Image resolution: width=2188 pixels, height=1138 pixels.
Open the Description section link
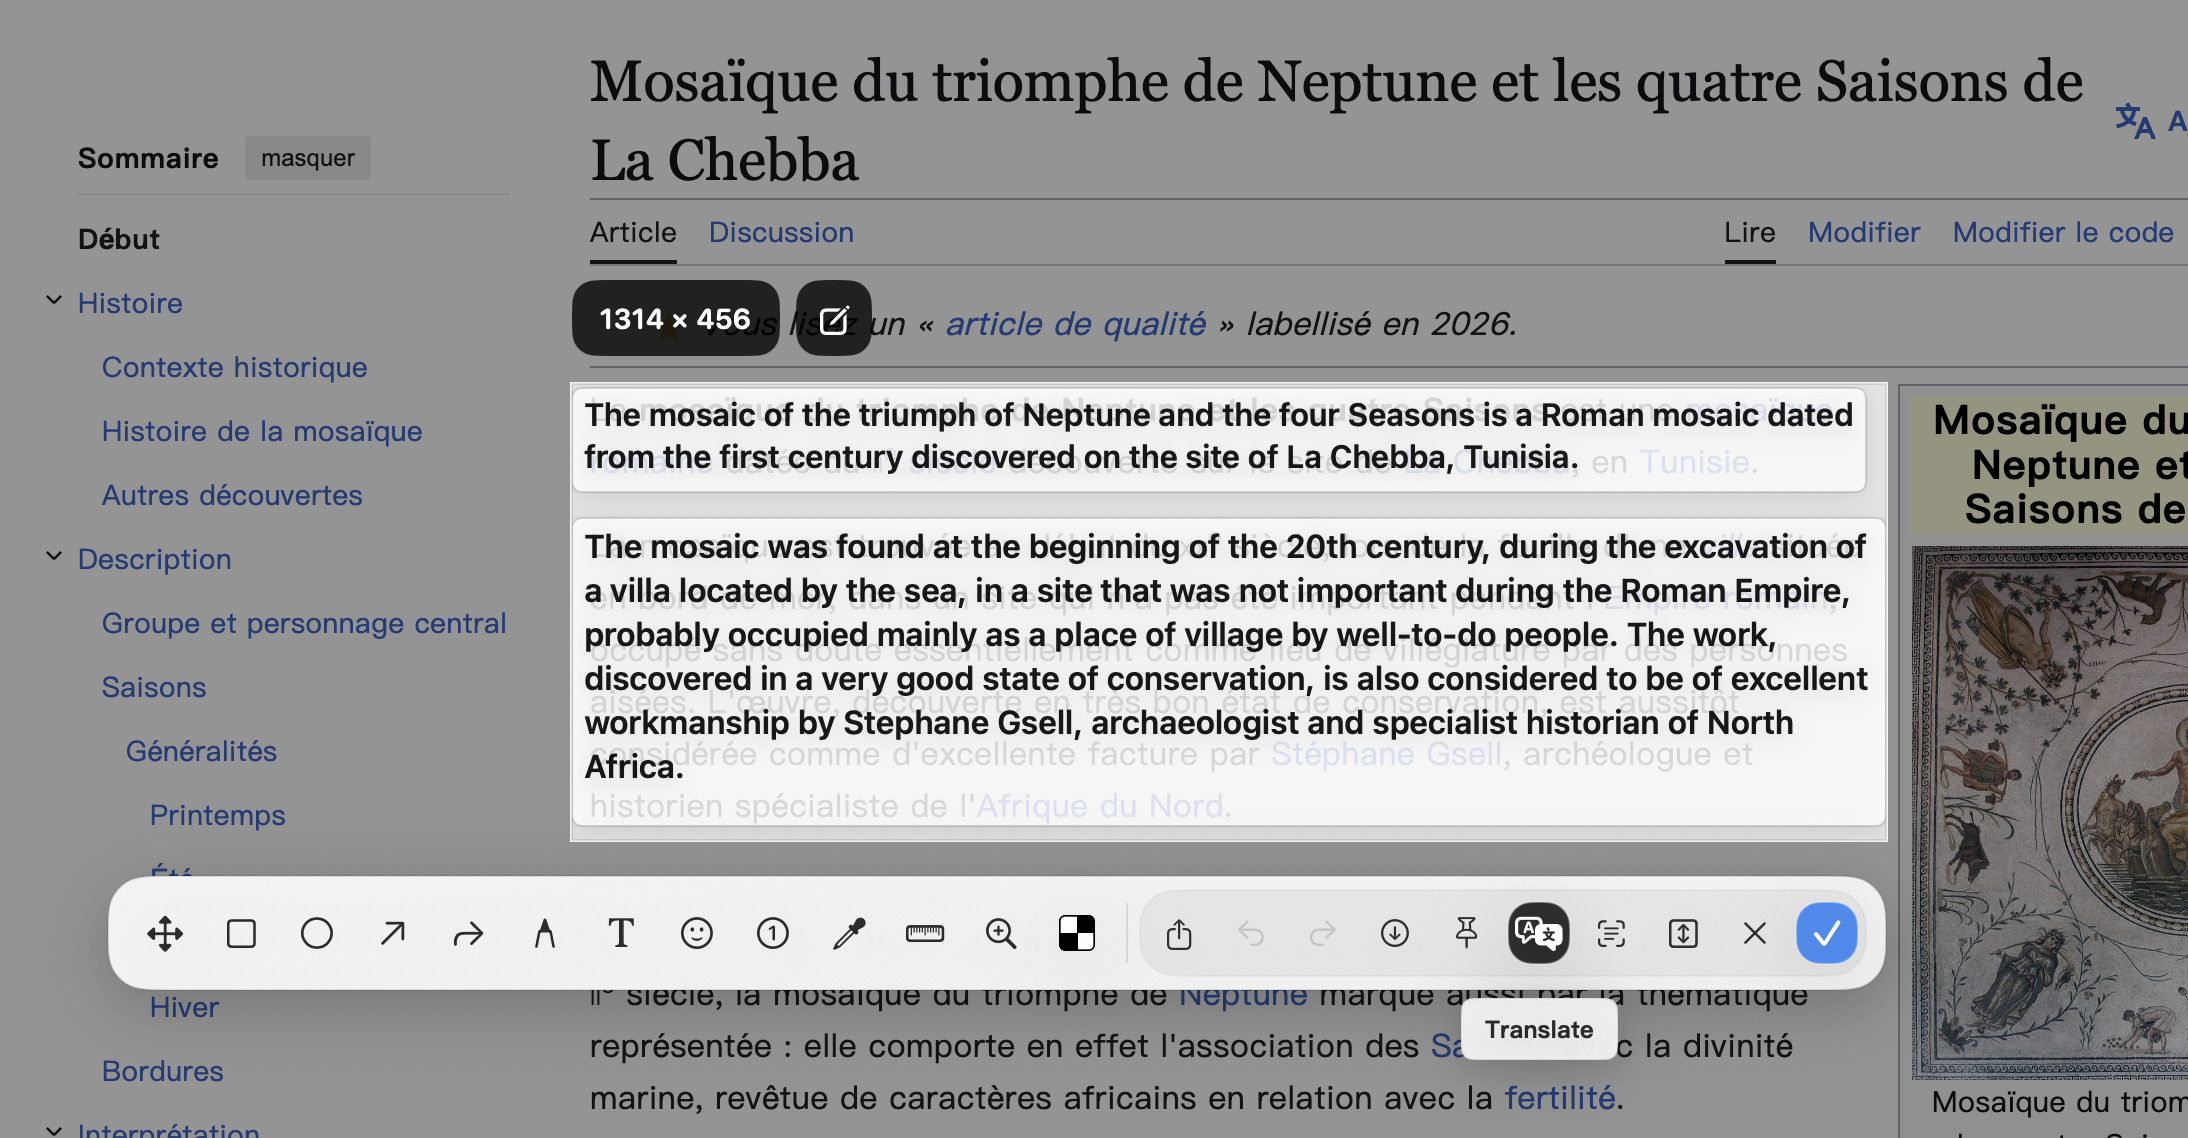pos(155,559)
